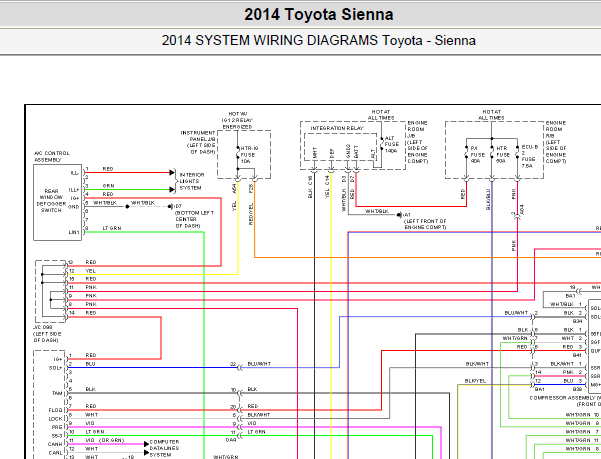Click the 'A/C CONTROL ASSEMBLY' label
Image resolution: width=601 pixels, height=459 pixels.
[52, 156]
